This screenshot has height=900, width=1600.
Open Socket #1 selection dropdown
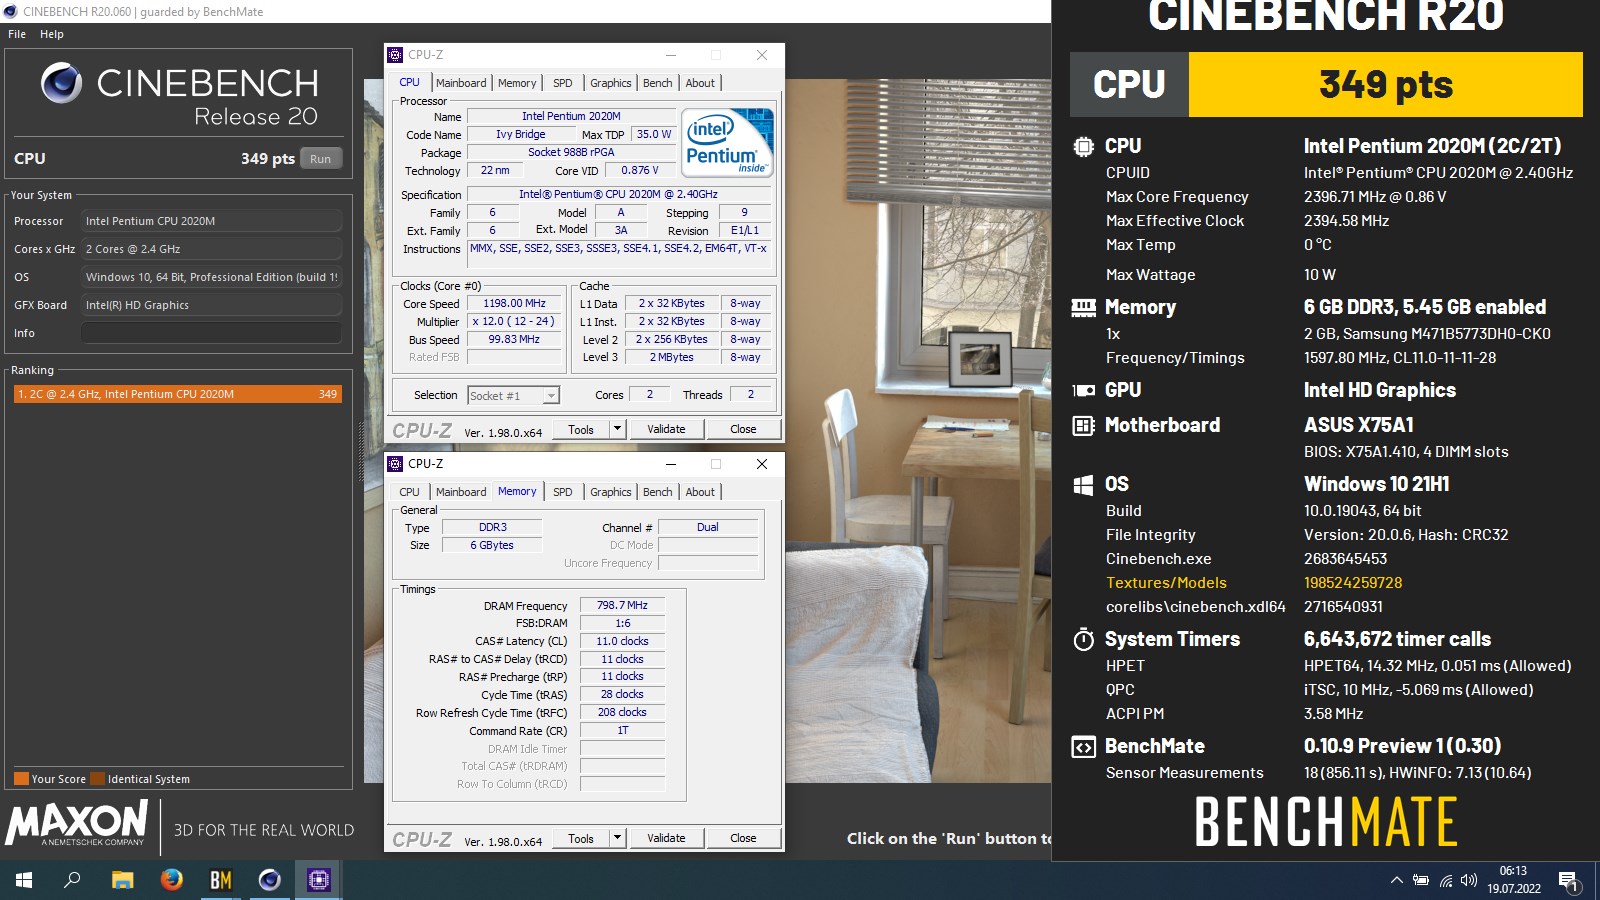(514, 396)
